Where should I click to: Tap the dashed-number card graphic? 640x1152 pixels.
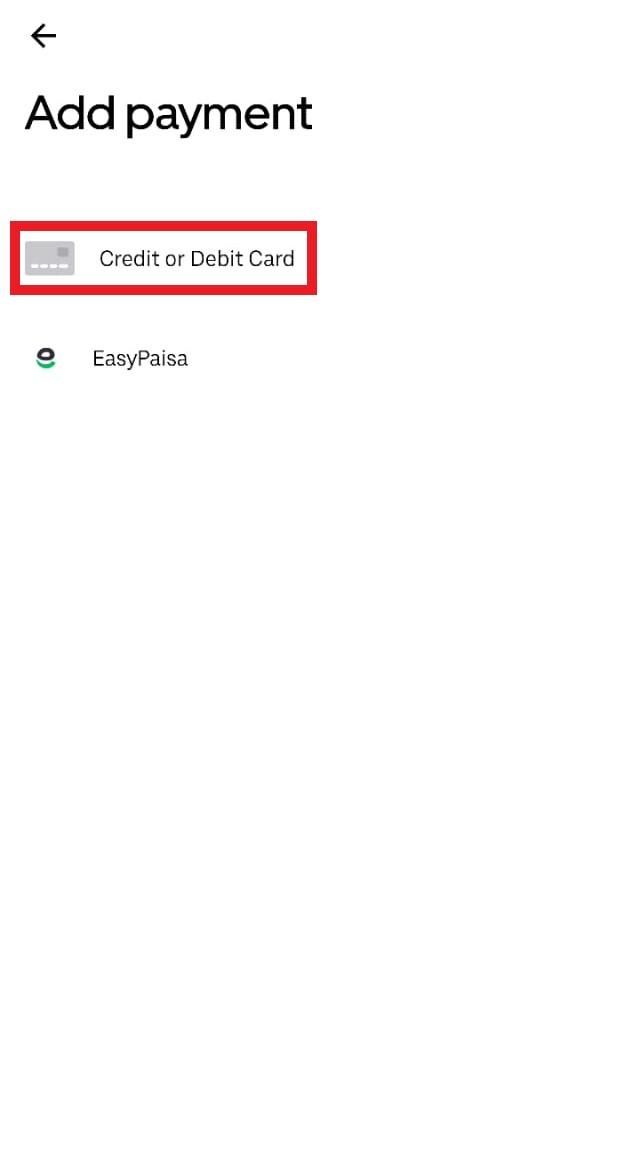(x=50, y=258)
